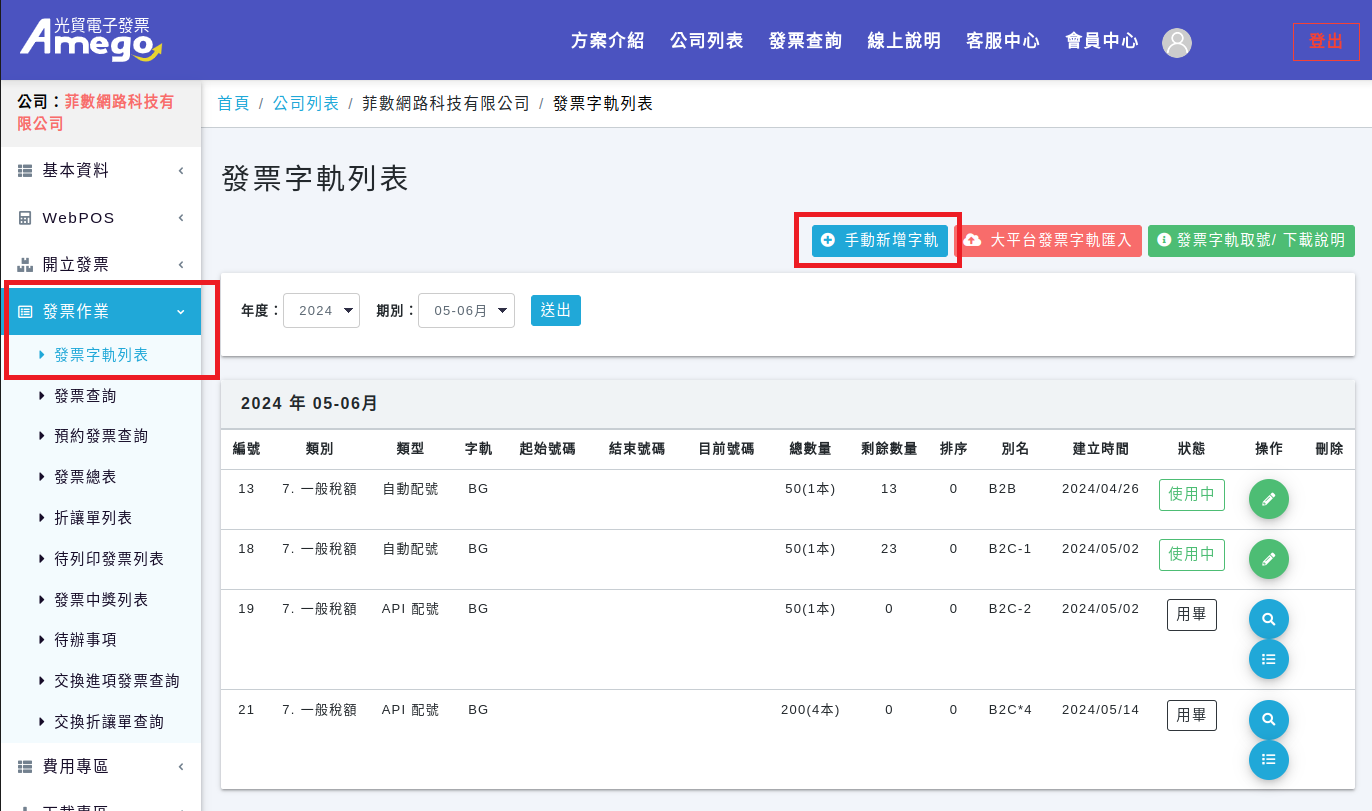The image size is (1372, 811).
Task: Click total quantity 200(4本)
Action: click(810, 710)
